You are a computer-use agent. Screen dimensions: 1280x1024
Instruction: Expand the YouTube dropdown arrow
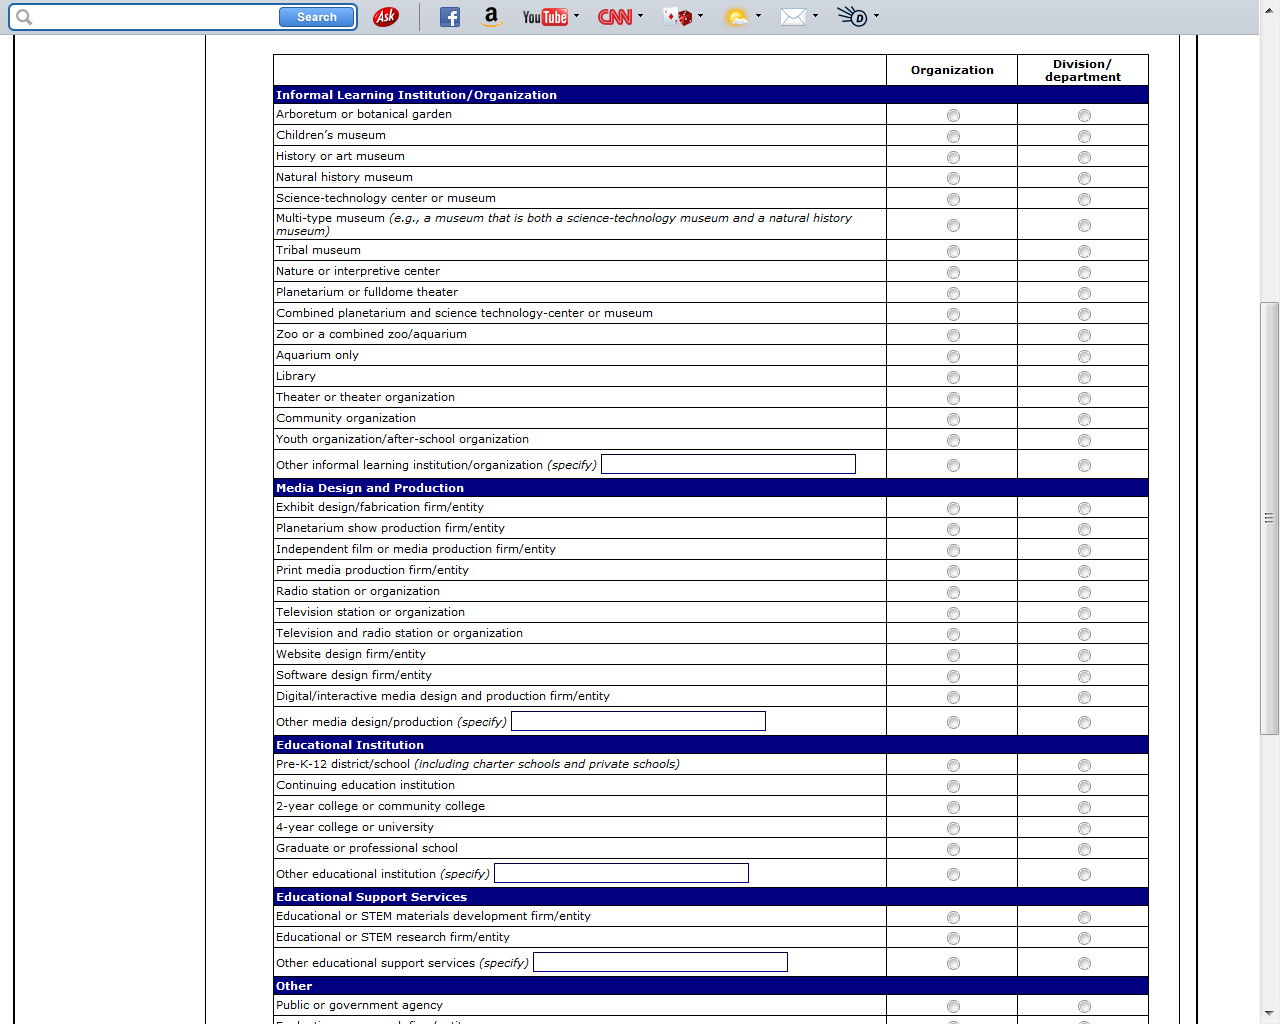pos(577,16)
